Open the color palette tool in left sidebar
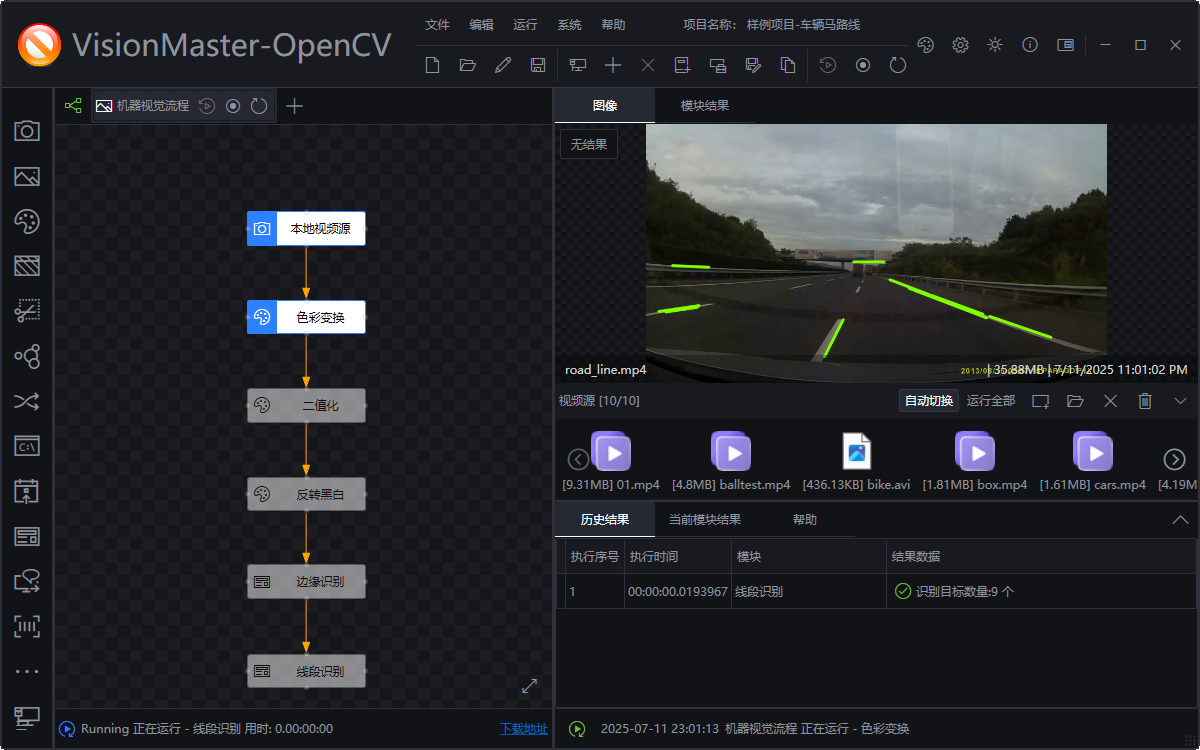This screenshot has height=750, width=1200. coord(27,221)
